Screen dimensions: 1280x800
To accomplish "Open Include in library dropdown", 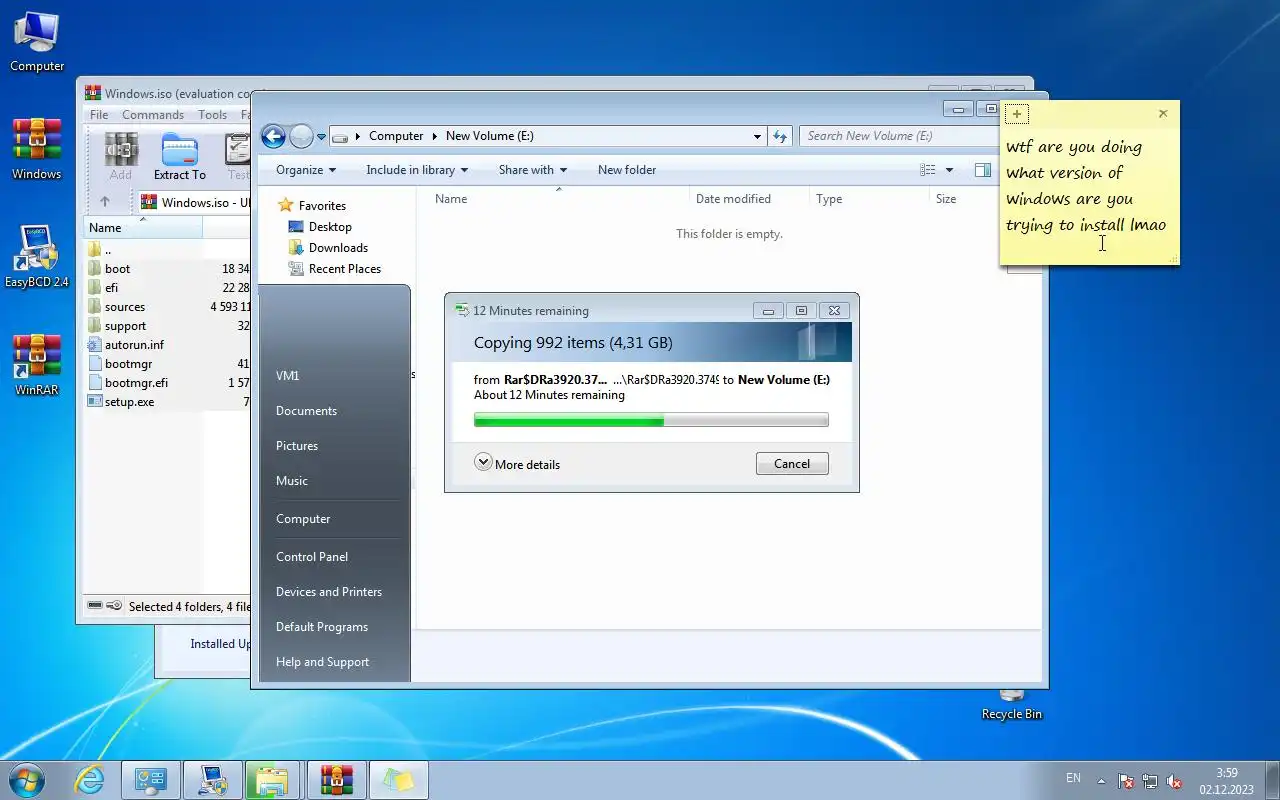I will tap(417, 170).
